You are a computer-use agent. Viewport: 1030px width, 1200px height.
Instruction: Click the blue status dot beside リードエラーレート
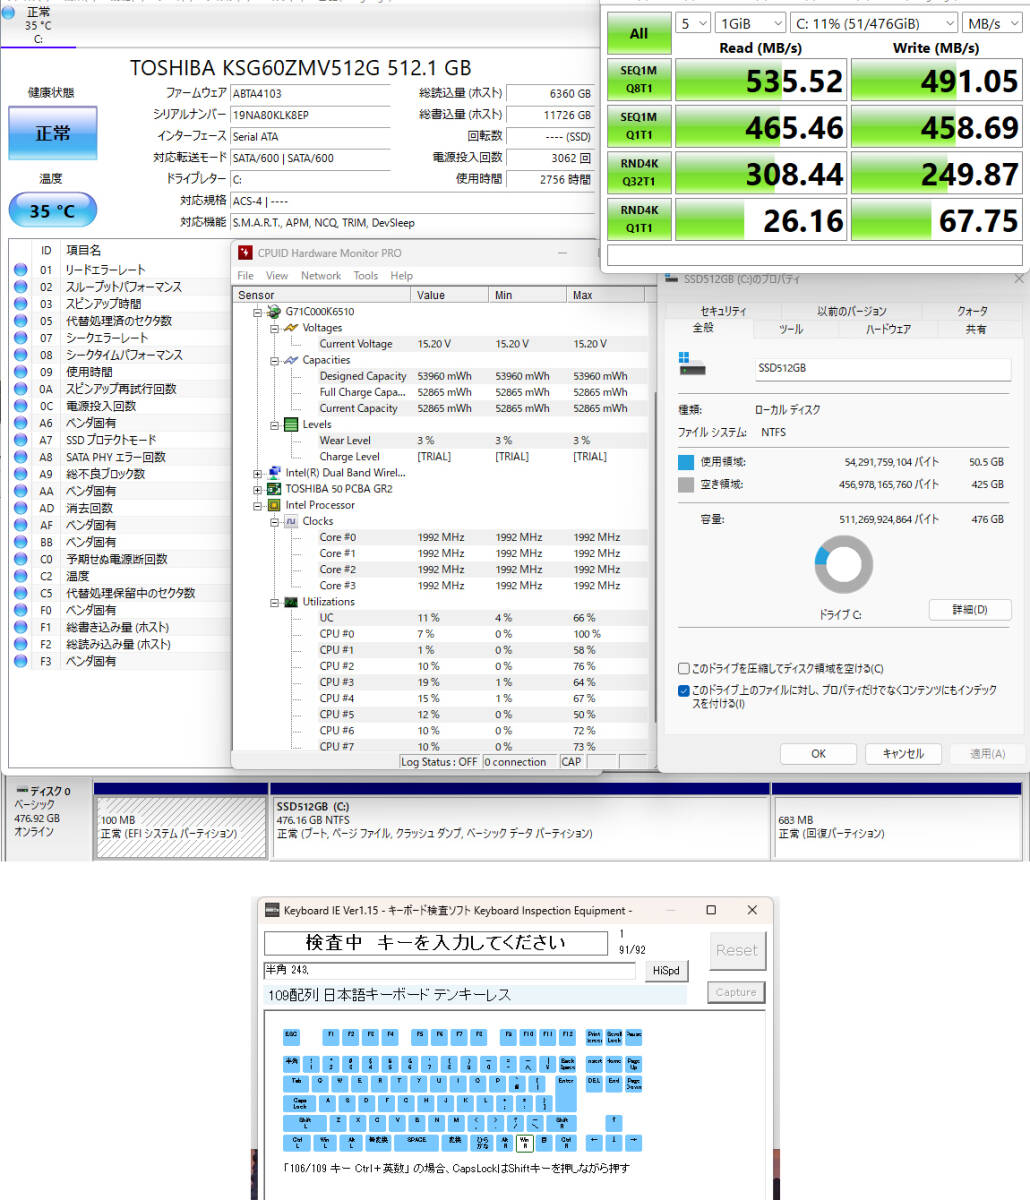click(21, 269)
